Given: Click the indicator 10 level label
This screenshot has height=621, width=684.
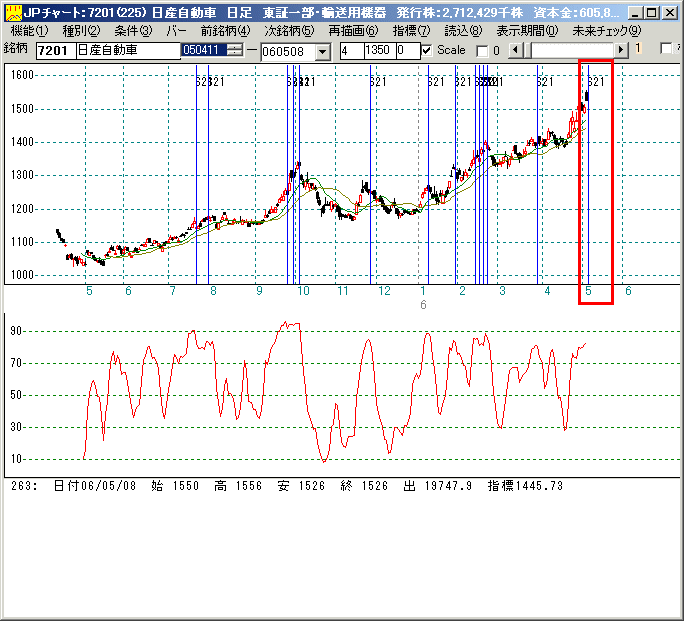Looking at the screenshot, I should click(x=16, y=459).
